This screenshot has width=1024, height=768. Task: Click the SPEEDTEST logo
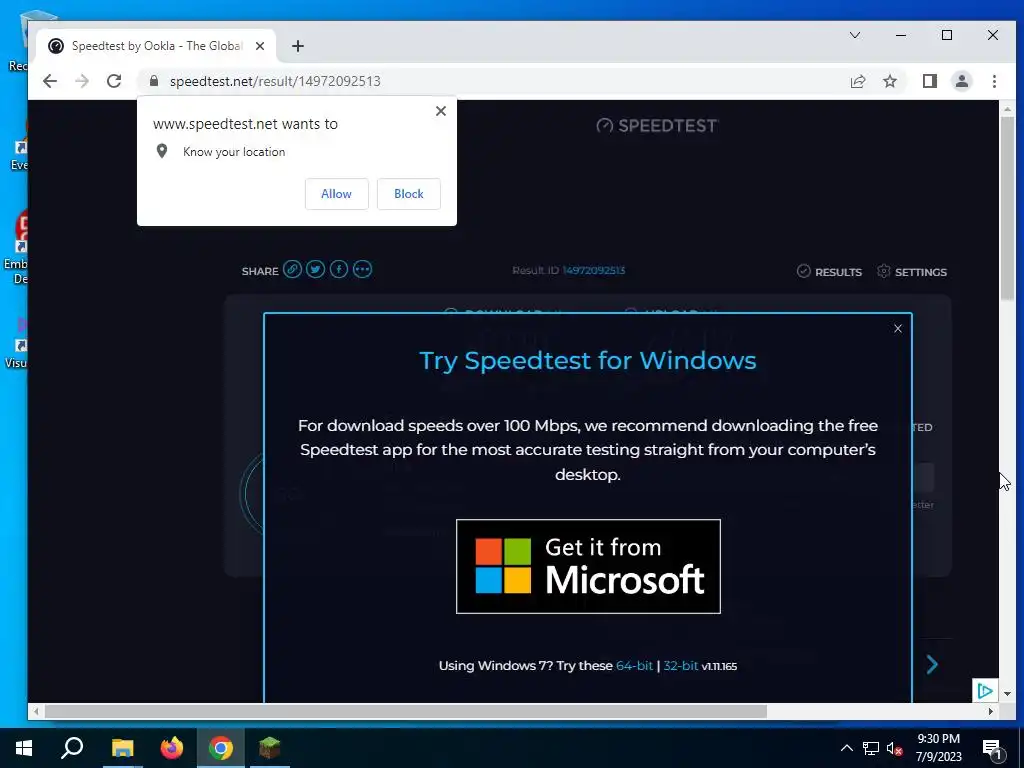tap(657, 125)
